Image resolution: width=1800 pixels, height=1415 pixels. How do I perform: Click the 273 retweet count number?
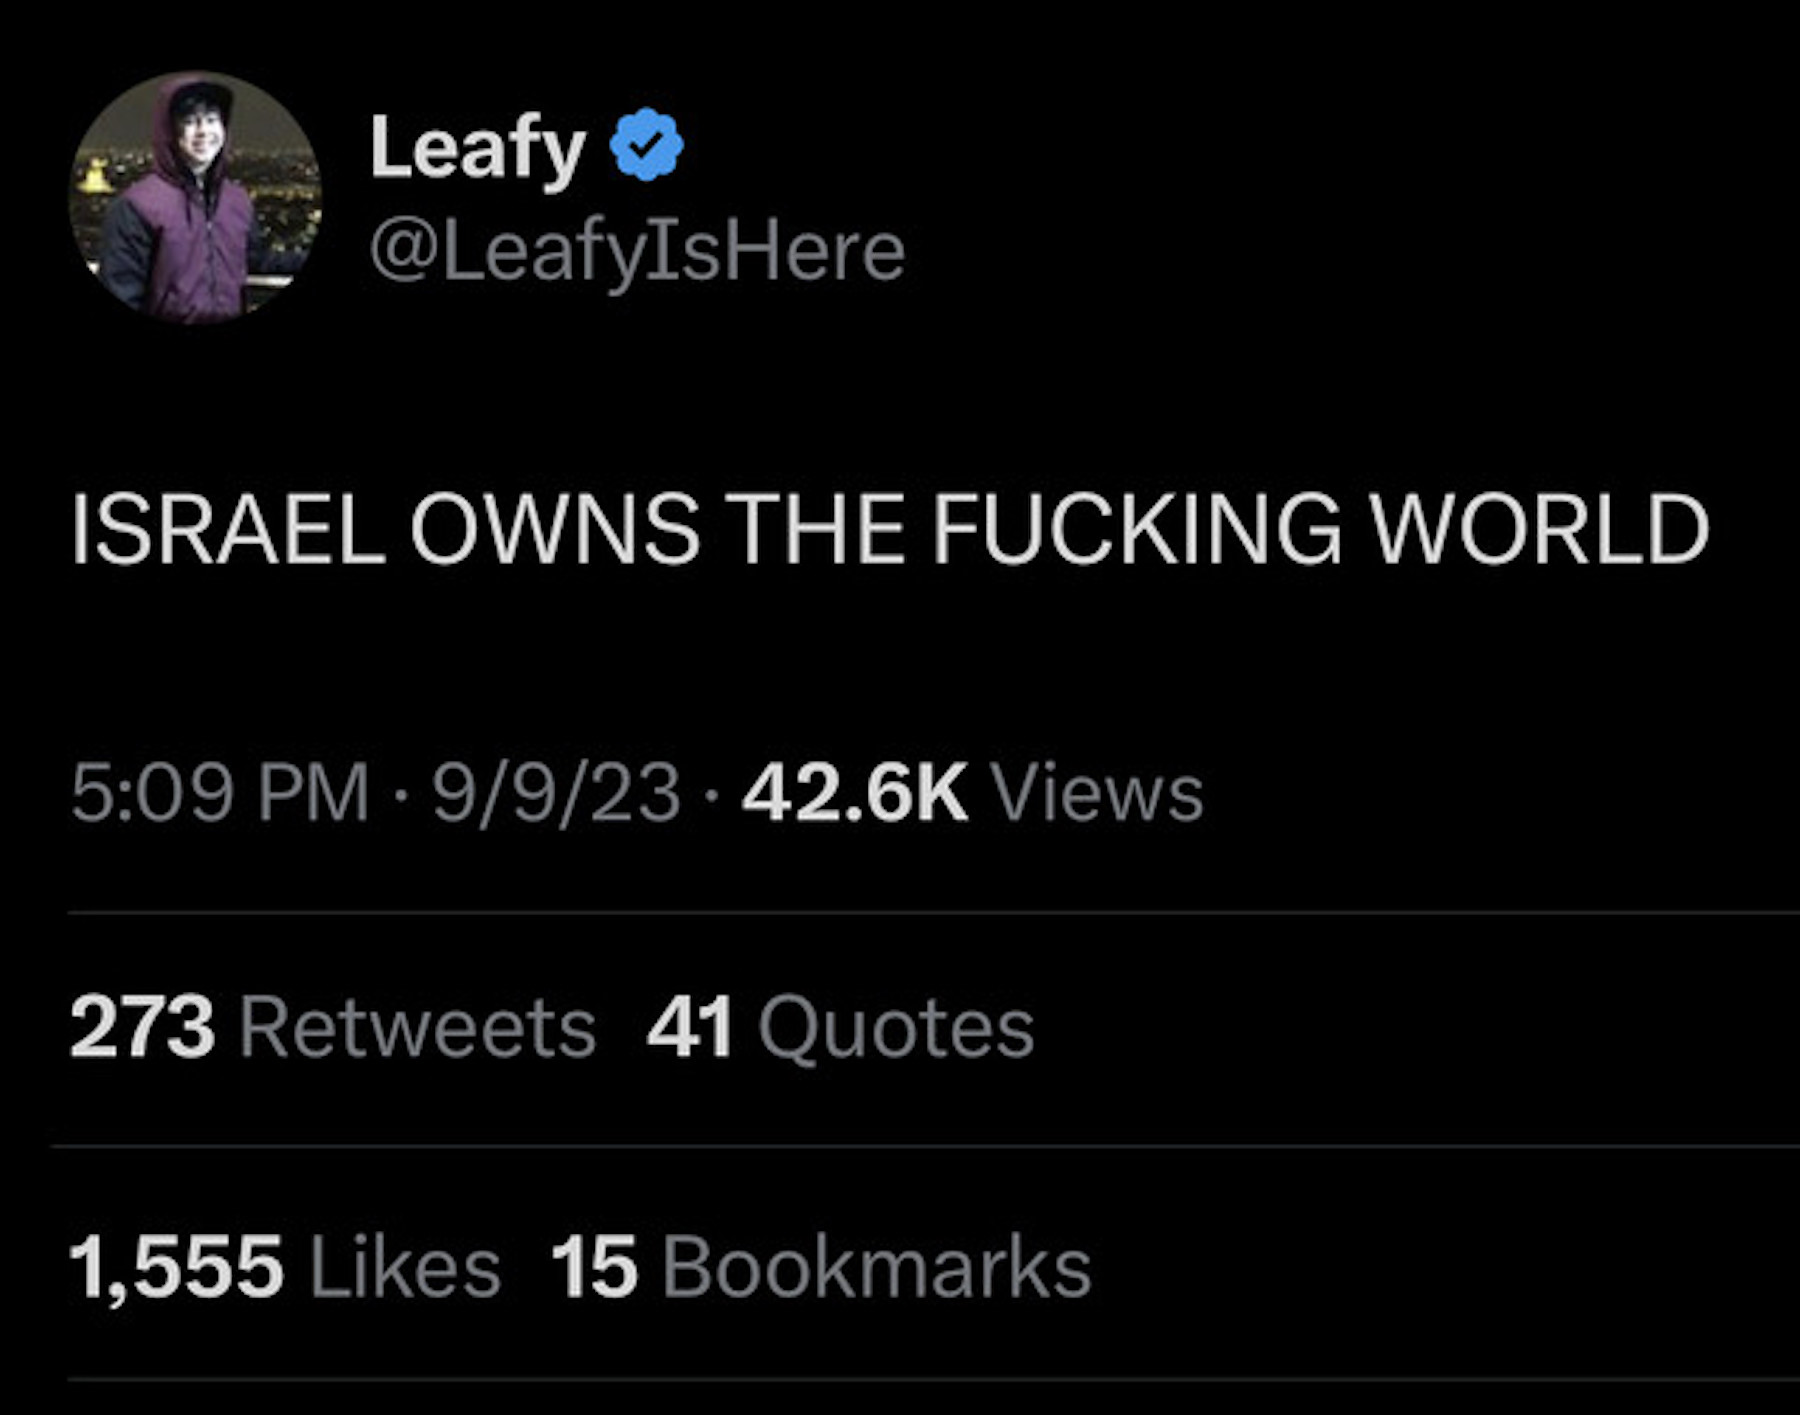pos(142,1027)
